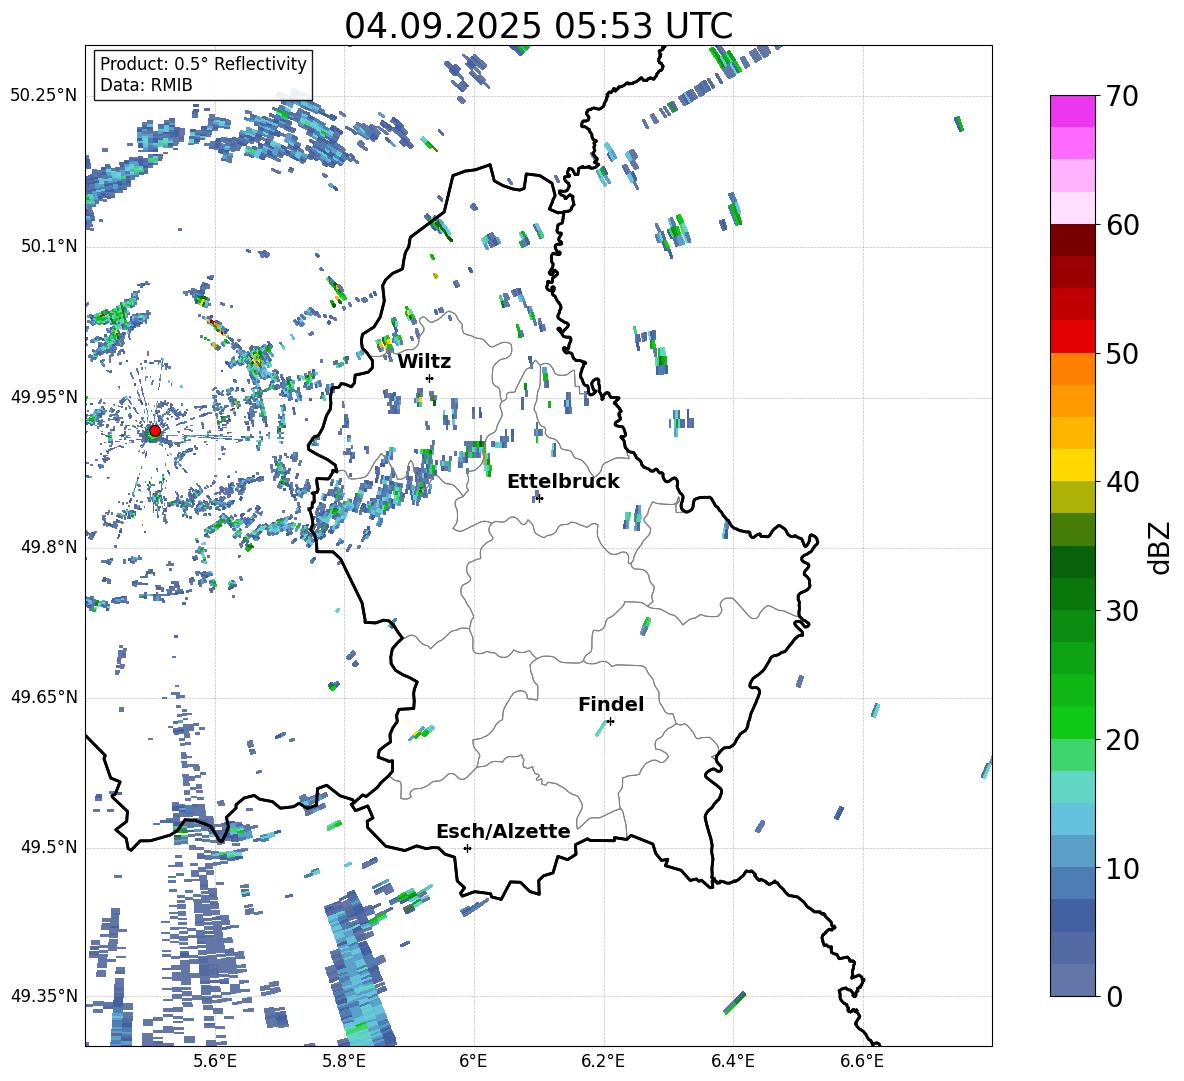Click the 49.5°N latitude label
The height and width of the screenshot is (1081, 1184).
(x=49, y=847)
